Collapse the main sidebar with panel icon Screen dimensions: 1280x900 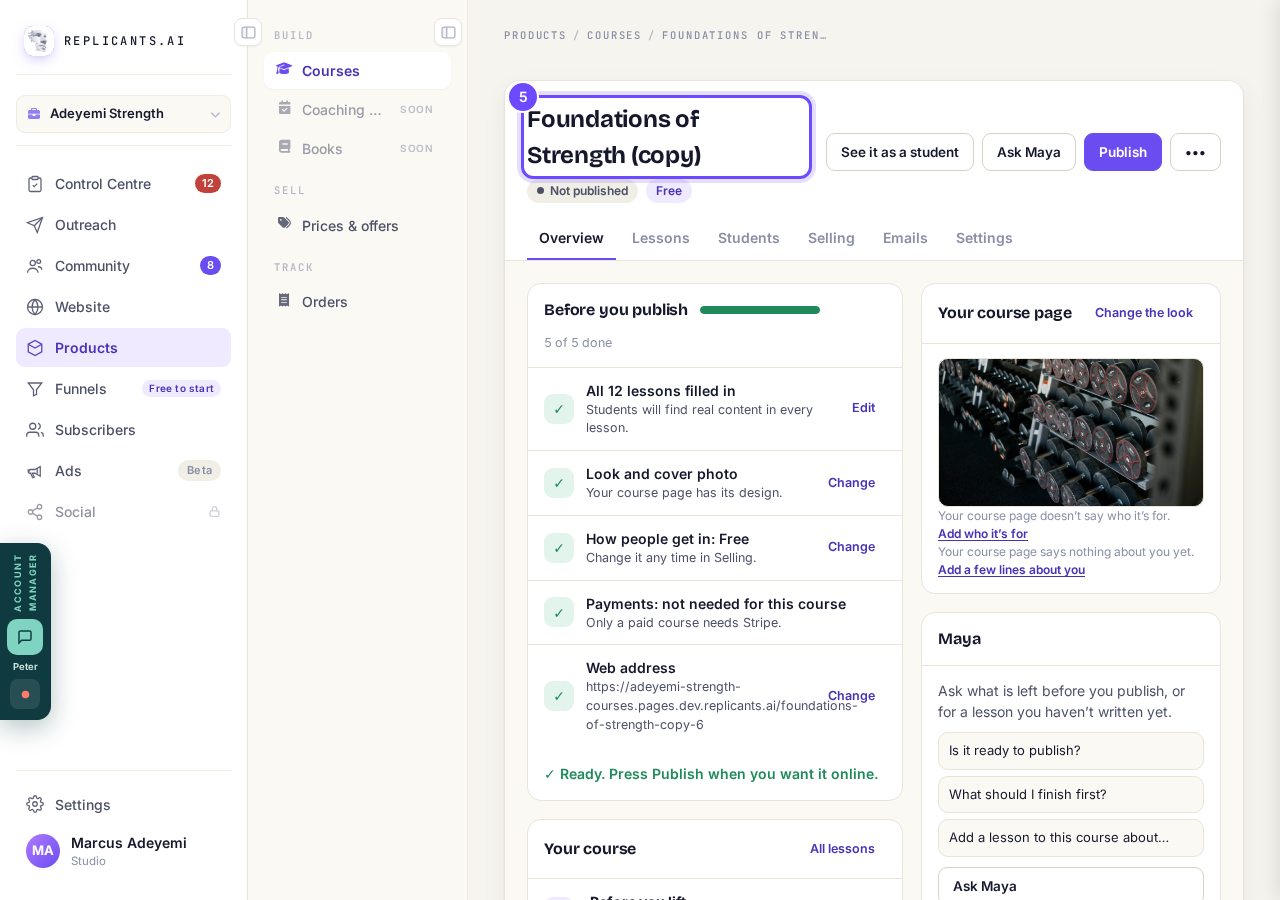(248, 32)
